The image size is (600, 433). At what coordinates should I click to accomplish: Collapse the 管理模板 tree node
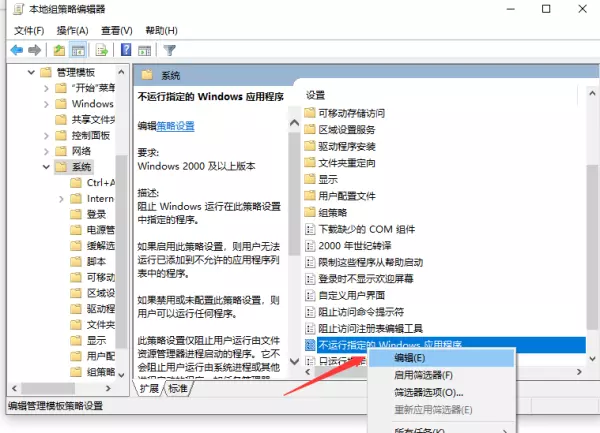coord(31,72)
